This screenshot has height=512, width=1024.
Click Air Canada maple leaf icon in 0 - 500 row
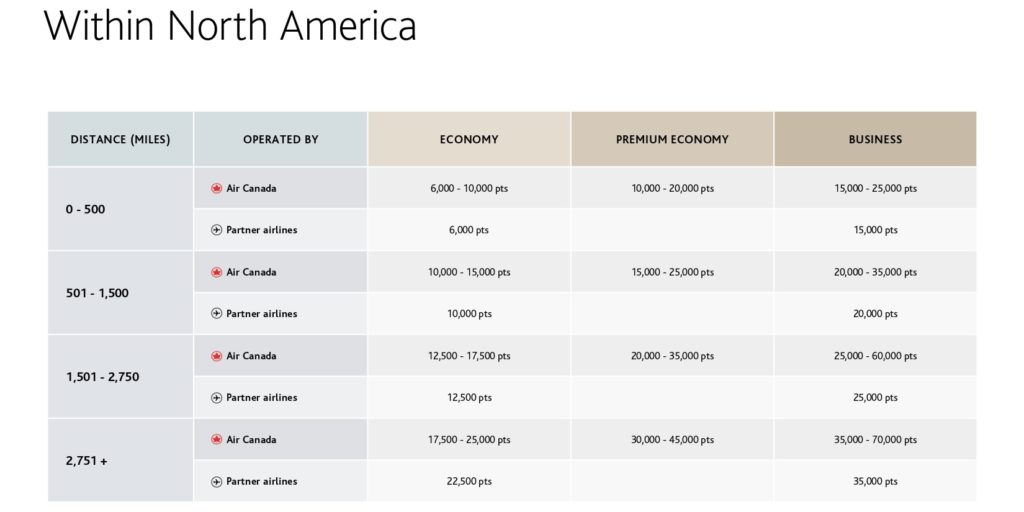click(x=216, y=188)
